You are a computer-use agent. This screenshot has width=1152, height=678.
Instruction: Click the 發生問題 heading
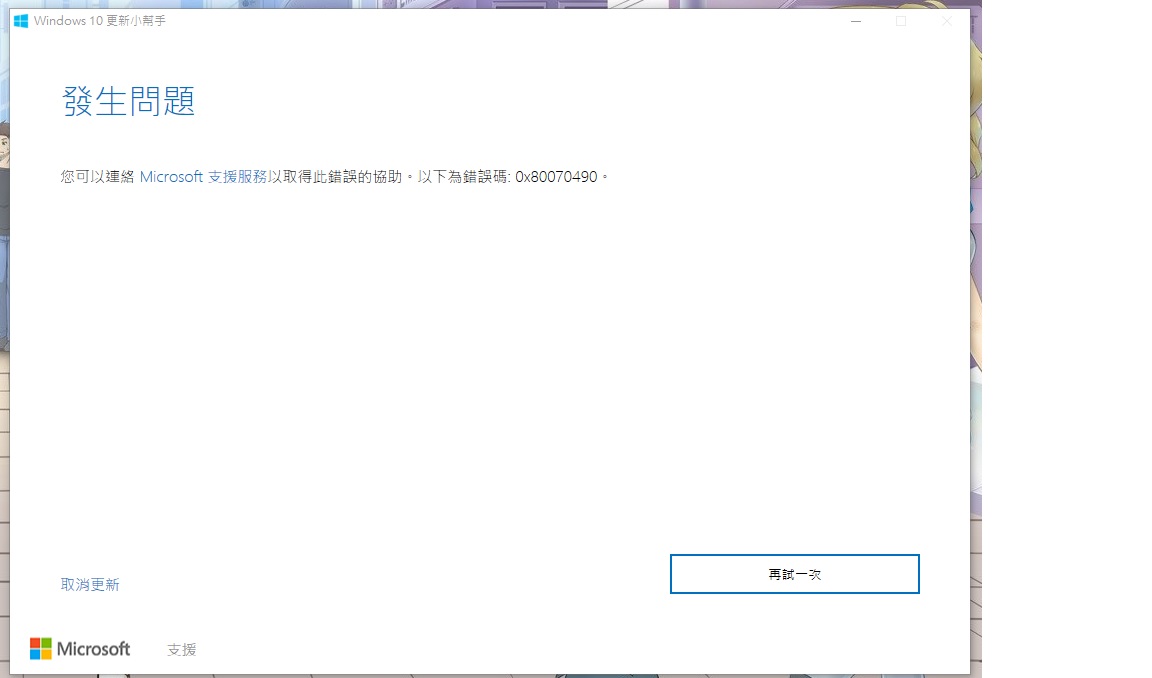point(129,102)
